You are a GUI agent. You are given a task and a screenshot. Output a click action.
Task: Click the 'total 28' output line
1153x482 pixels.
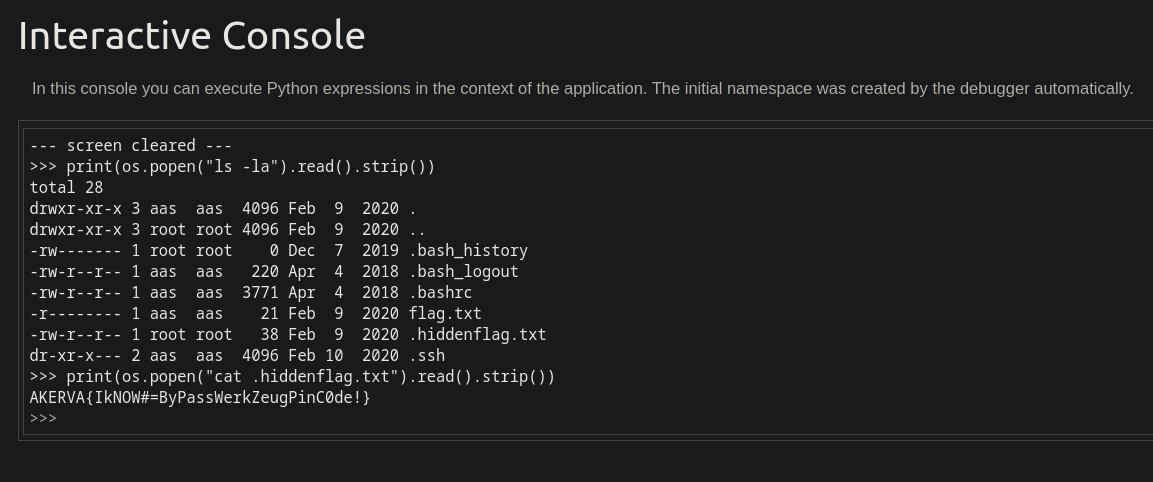(66, 188)
